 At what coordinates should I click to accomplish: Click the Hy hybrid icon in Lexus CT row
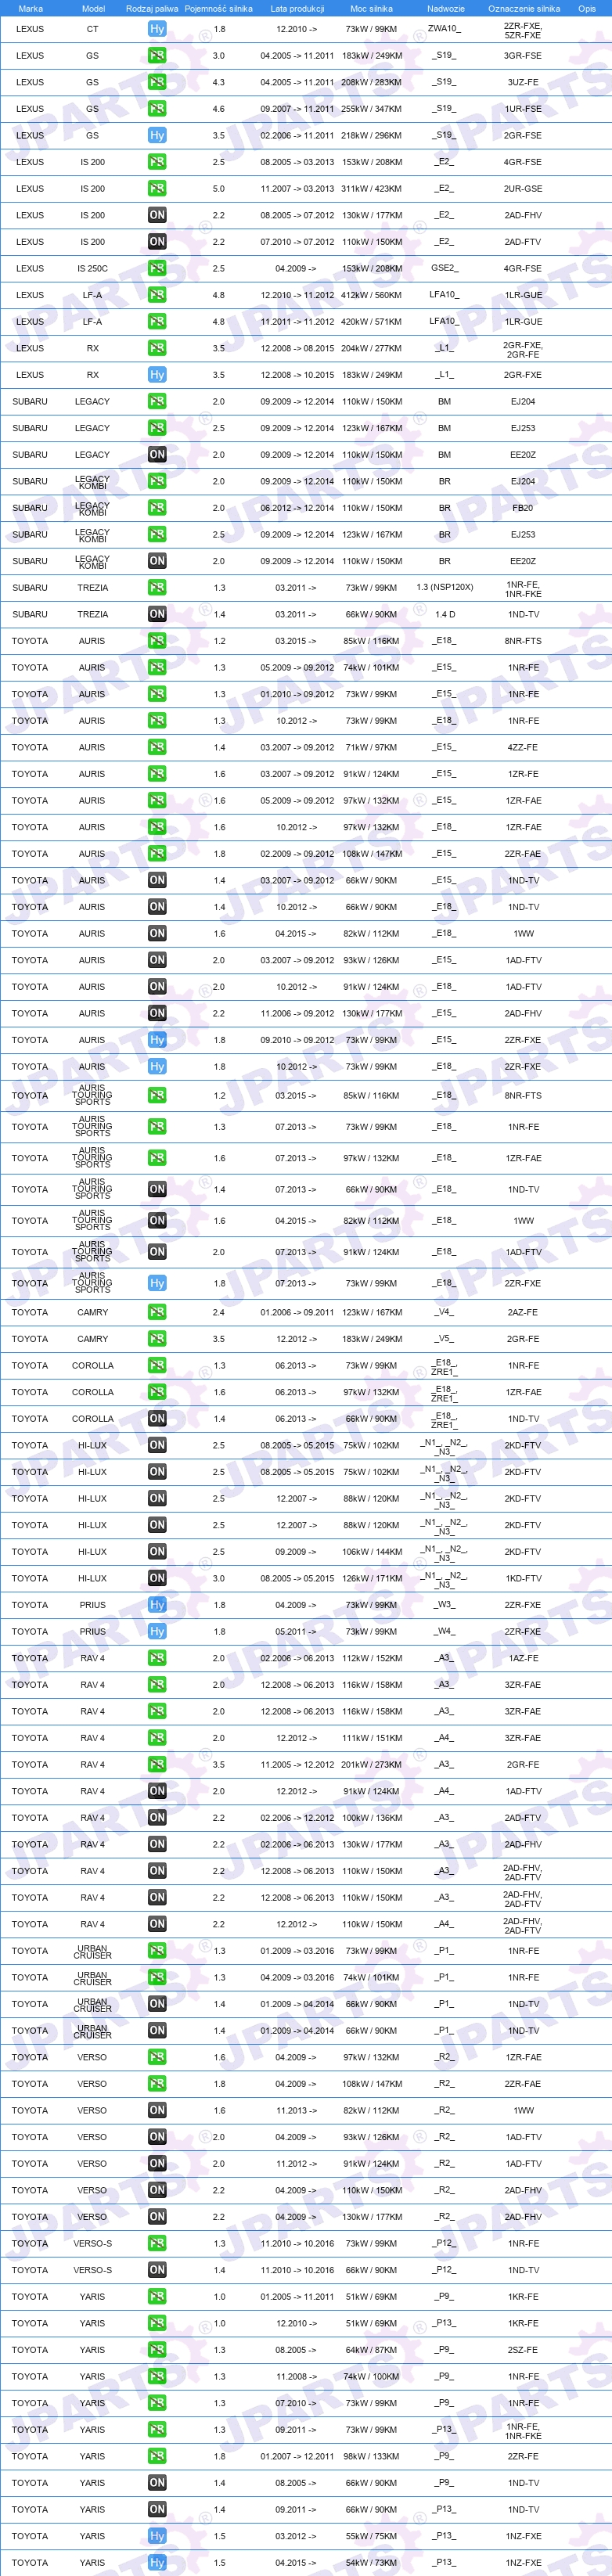coord(157,29)
